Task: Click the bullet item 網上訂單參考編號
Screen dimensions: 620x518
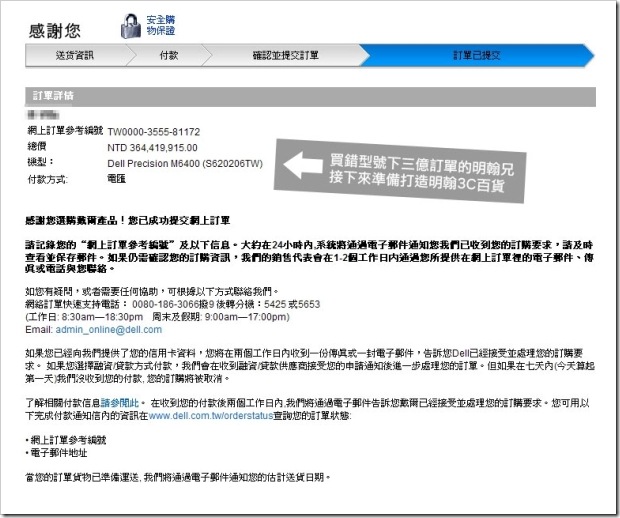Action: (x=66, y=440)
